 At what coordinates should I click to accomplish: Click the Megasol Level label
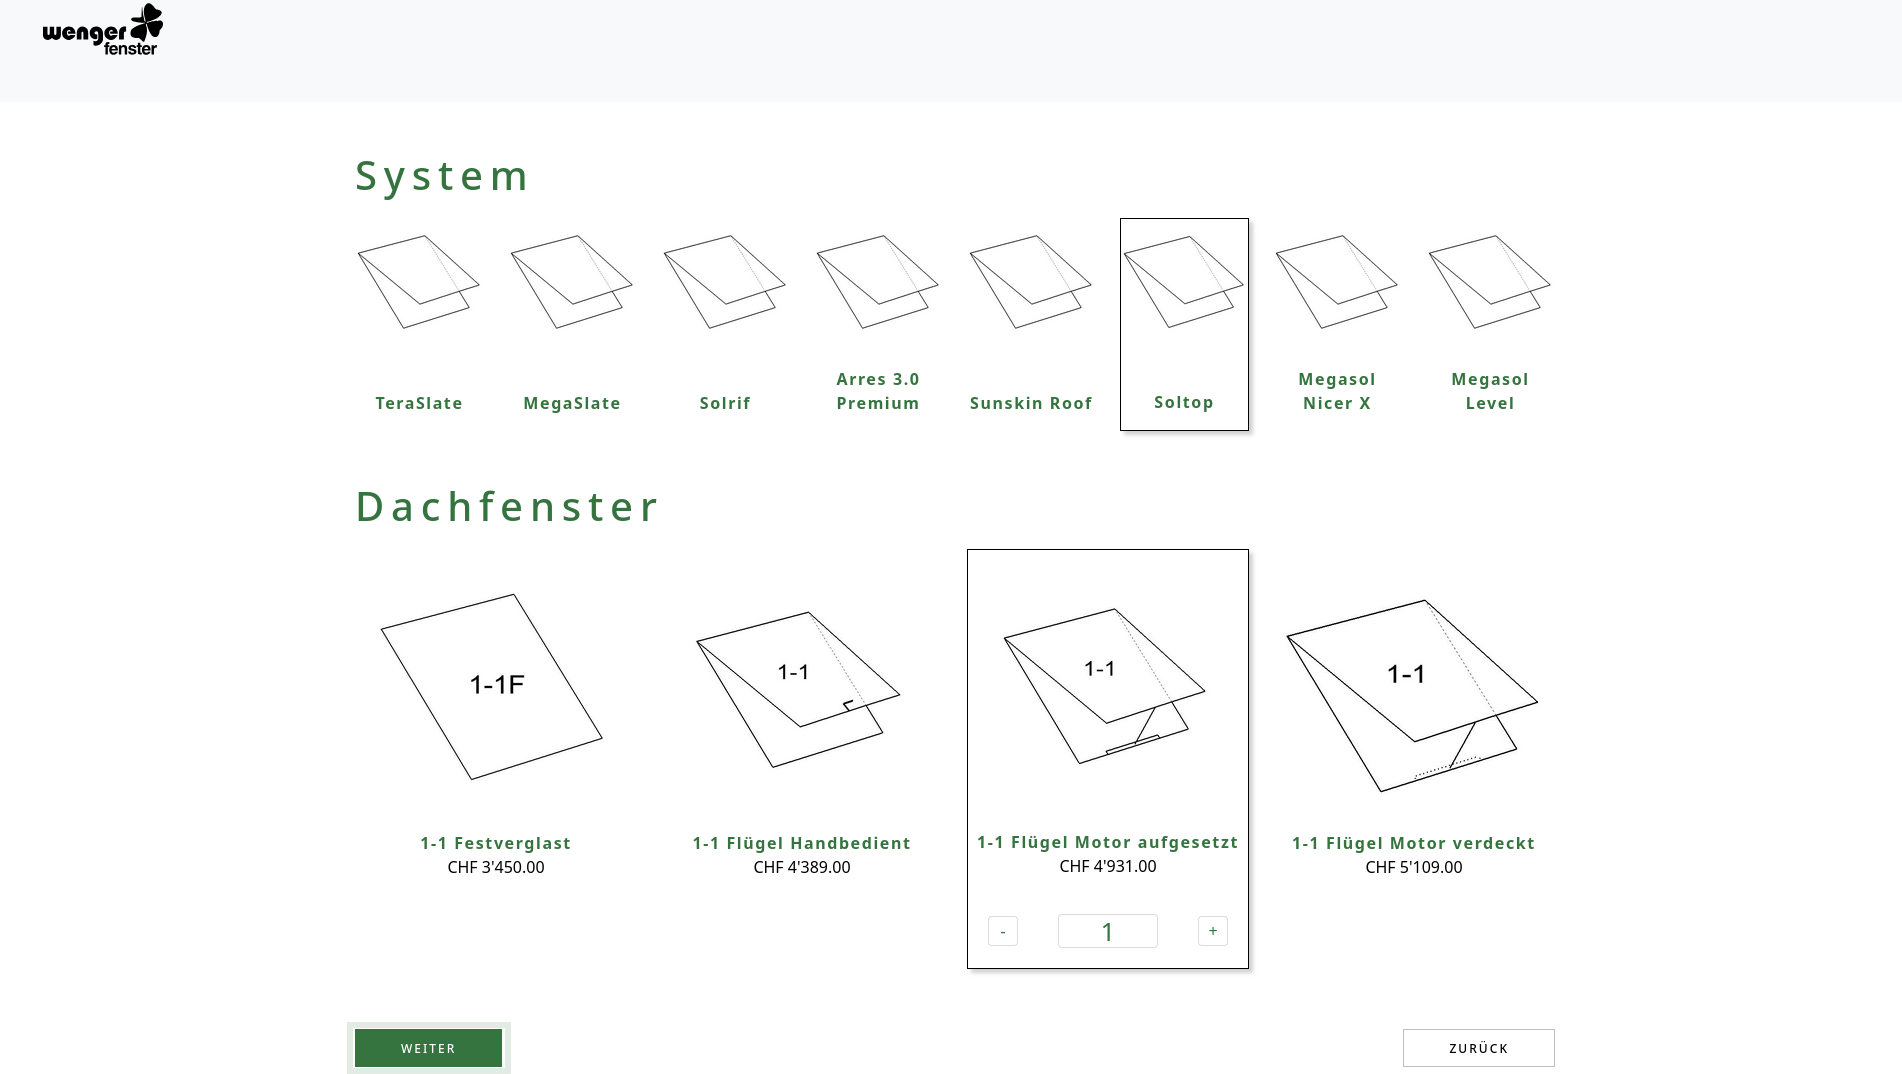[1490, 391]
